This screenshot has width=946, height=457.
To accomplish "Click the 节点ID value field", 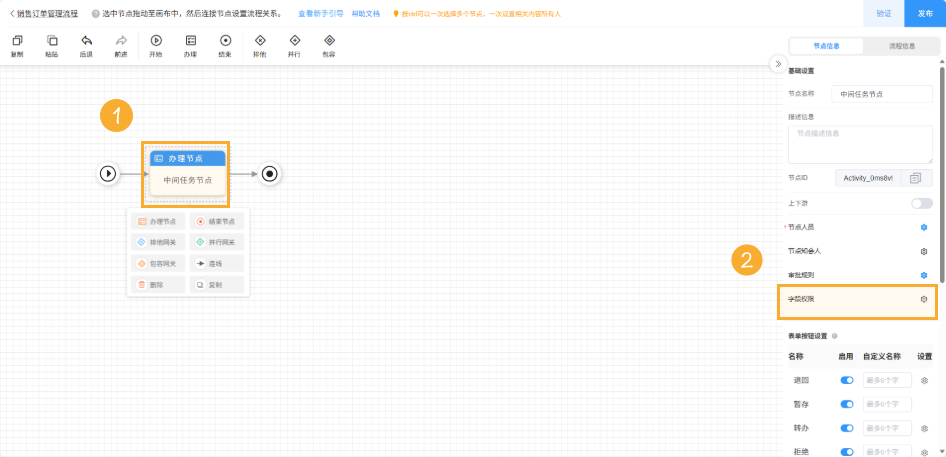I will point(868,177).
